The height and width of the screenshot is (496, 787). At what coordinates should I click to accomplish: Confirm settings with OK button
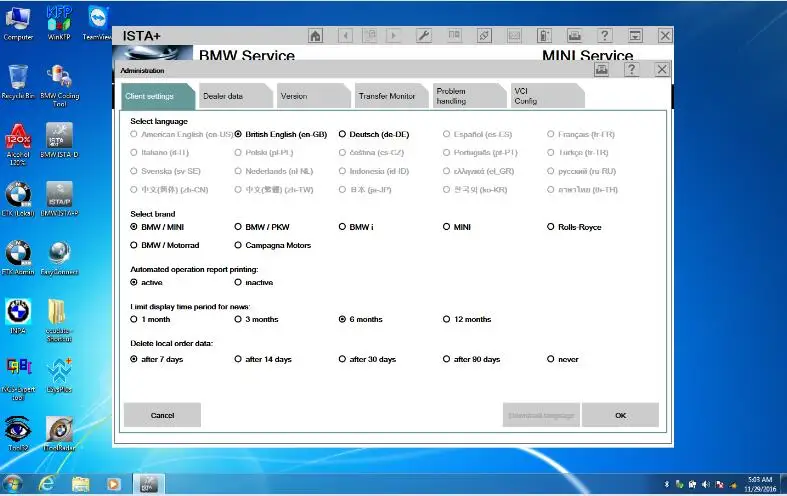click(x=620, y=415)
